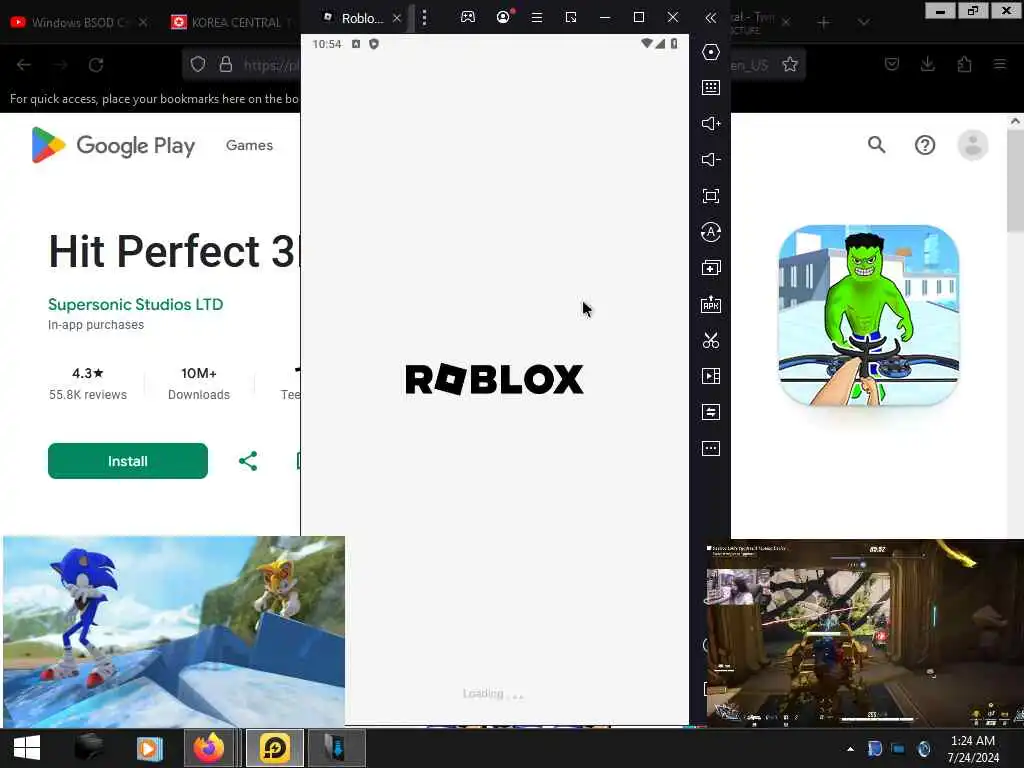
Task: Open the emulator keyboard mapping icon
Action: pyautogui.click(x=711, y=88)
